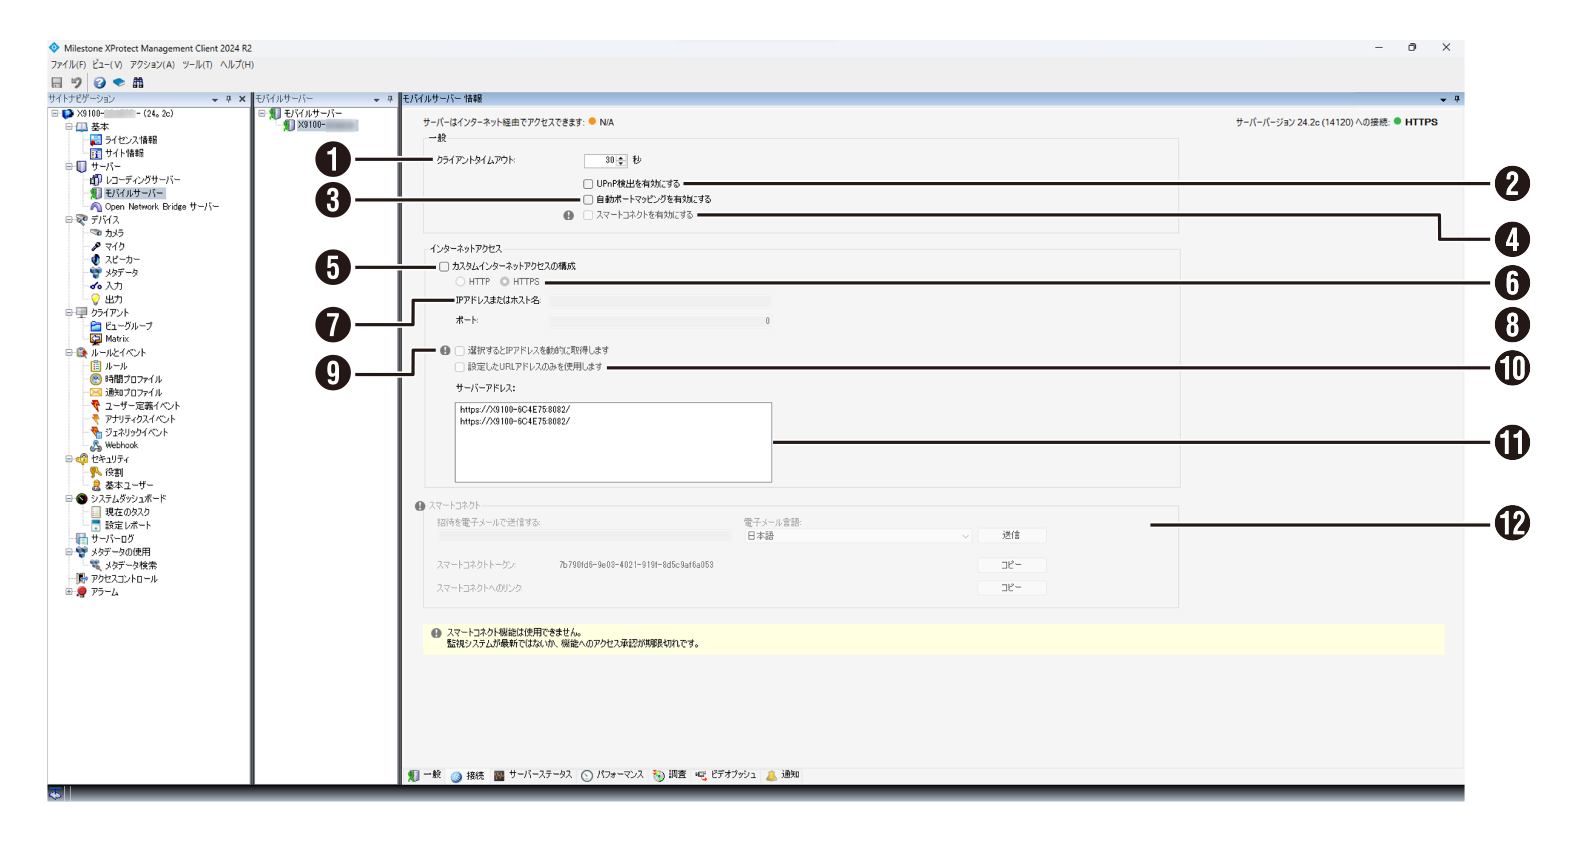Switch to パフォーマンス tab
Viewport: 1594px width, 841px height.
[613, 775]
